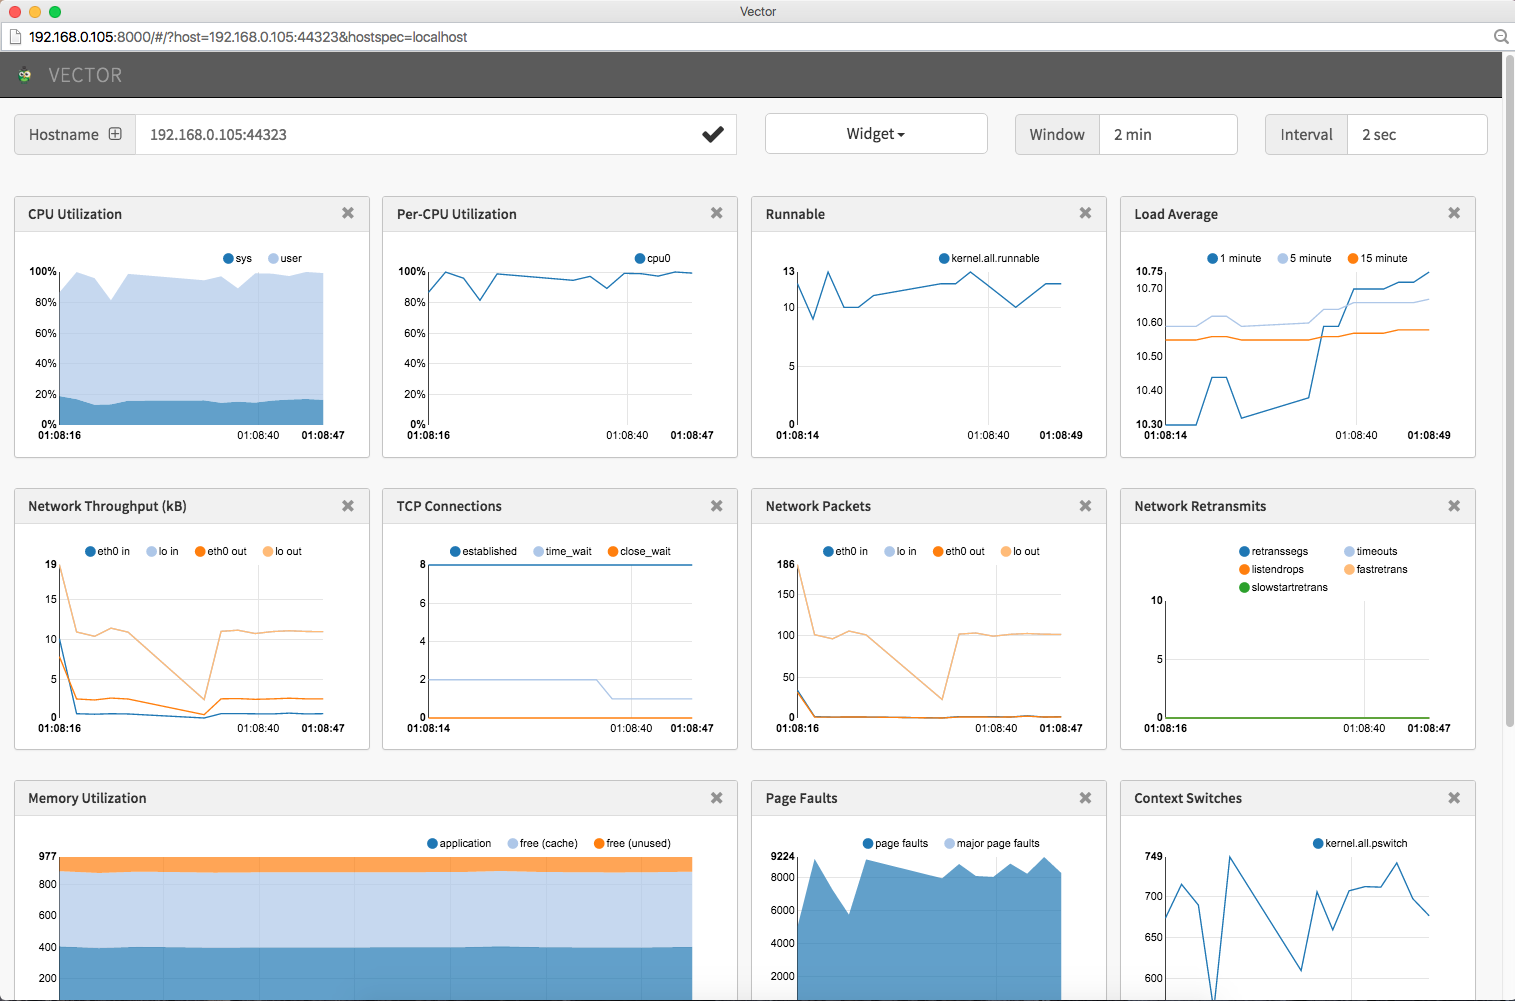1515x1001 pixels.
Task: Dismiss the Load Average widget
Action: coord(1454,213)
